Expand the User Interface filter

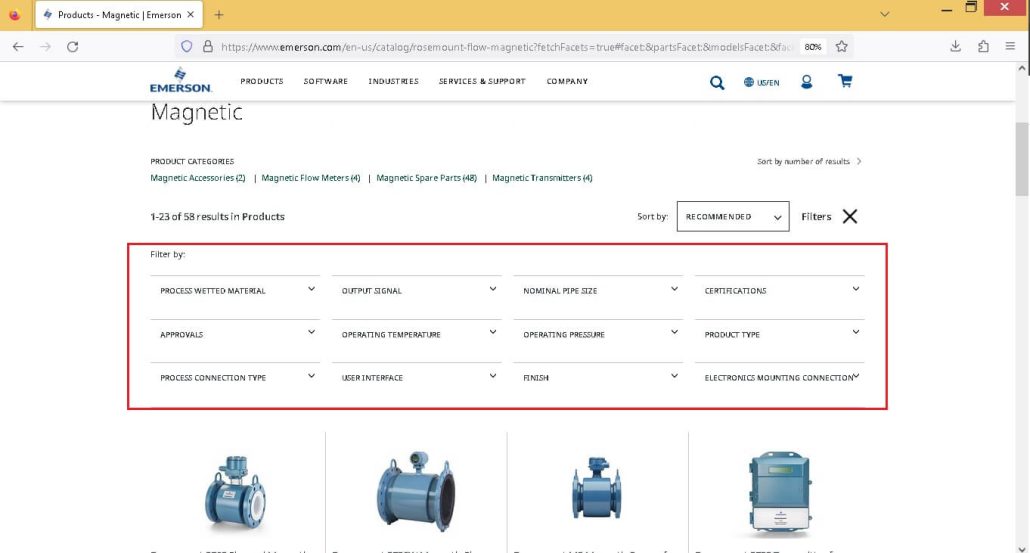point(416,378)
